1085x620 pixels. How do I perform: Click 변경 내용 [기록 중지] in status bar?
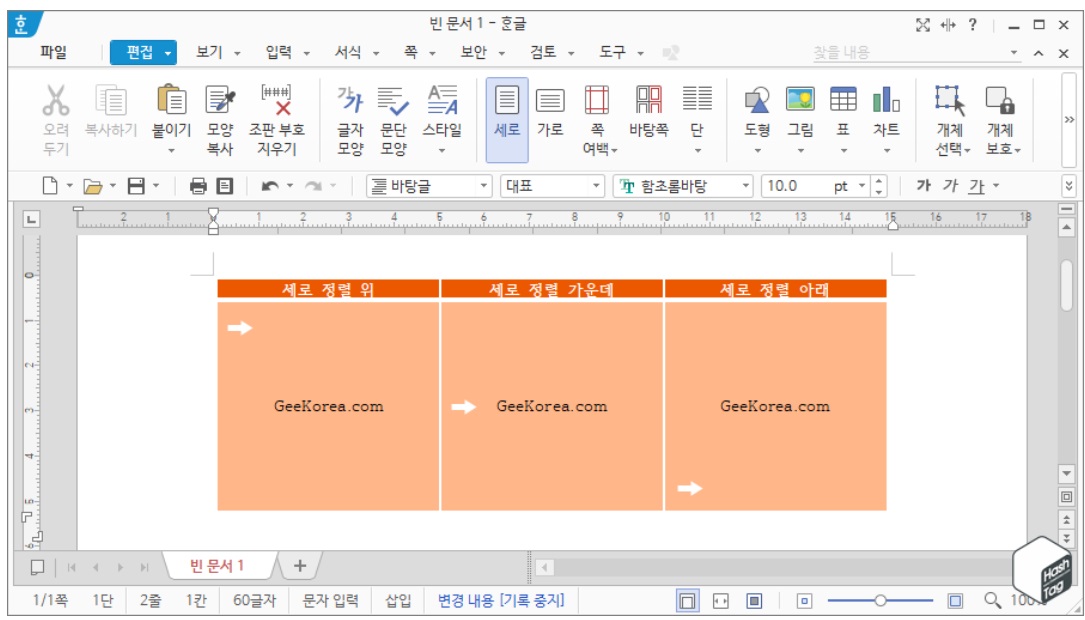(x=501, y=601)
